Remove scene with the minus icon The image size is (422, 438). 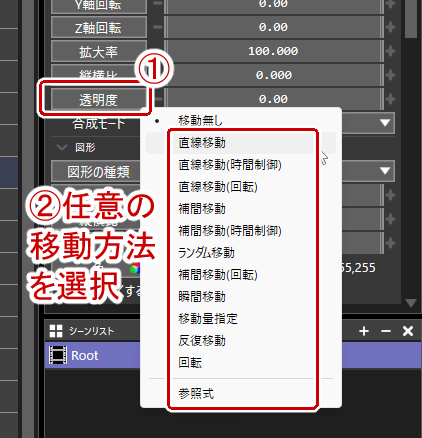pos(386,331)
